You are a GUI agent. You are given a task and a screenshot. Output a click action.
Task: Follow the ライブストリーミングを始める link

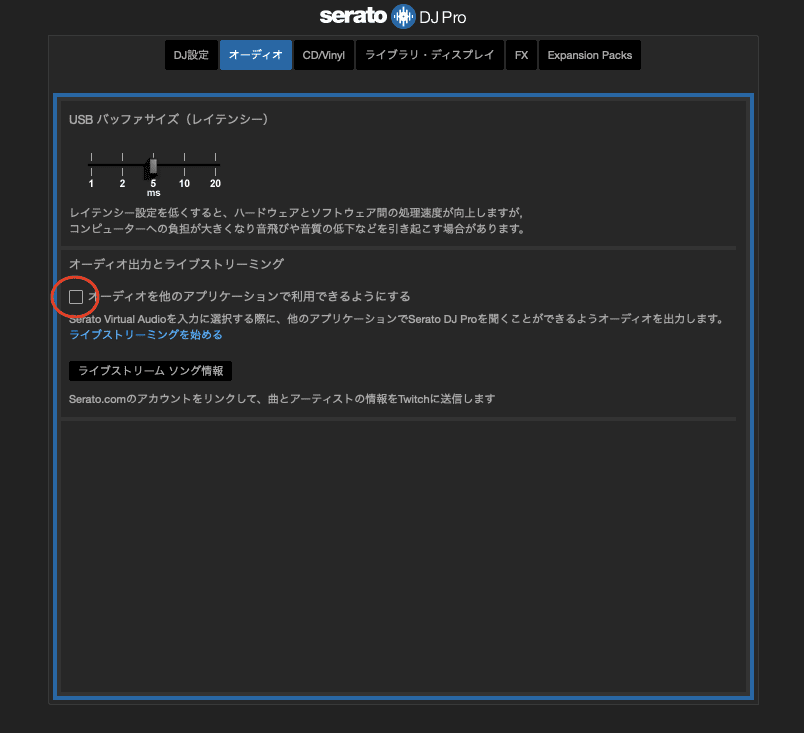(146, 335)
